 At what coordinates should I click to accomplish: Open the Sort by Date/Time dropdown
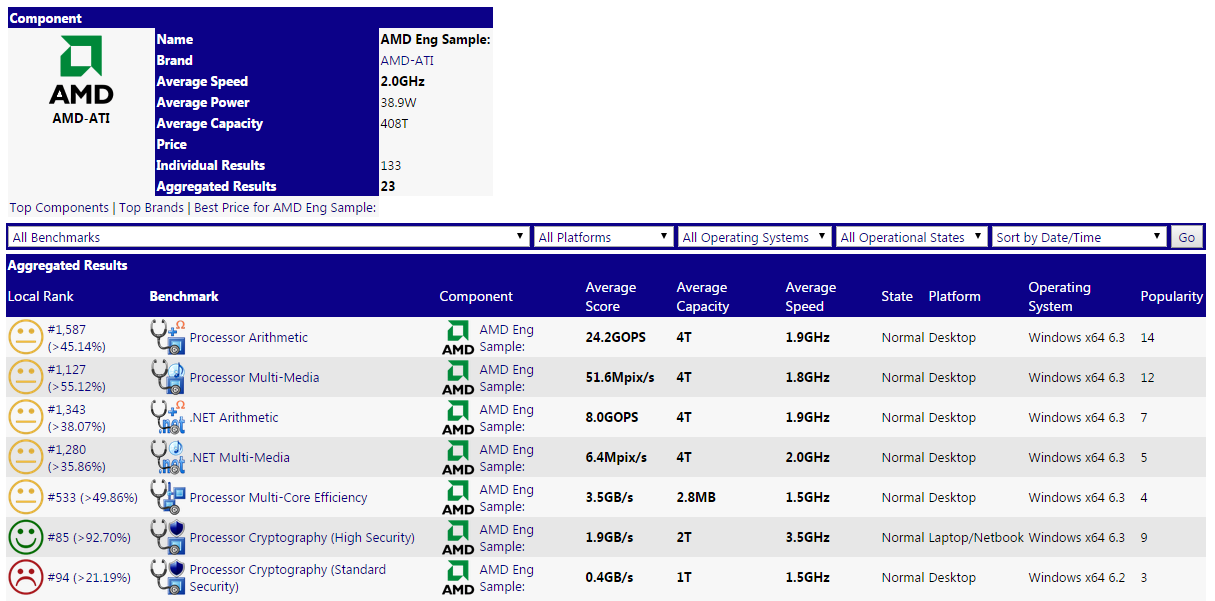1080,237
